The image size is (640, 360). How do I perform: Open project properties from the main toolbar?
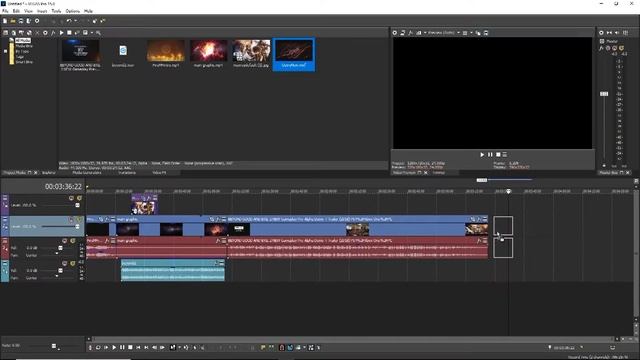[37, 21]
